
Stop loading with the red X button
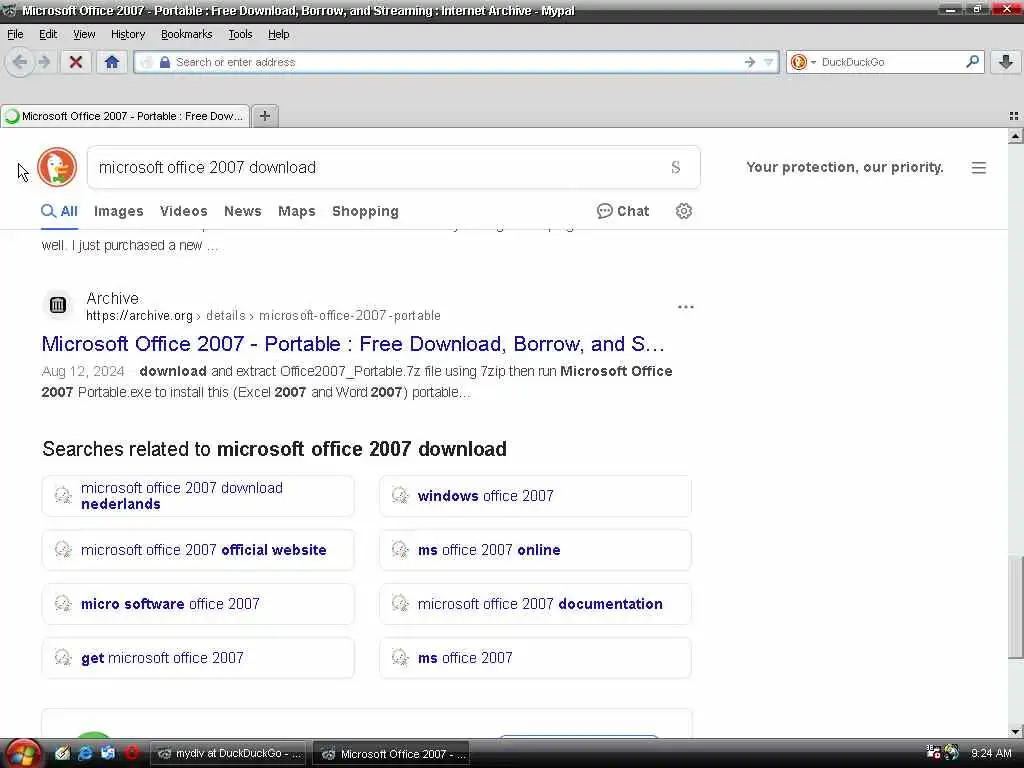click(x=76, y=62)
